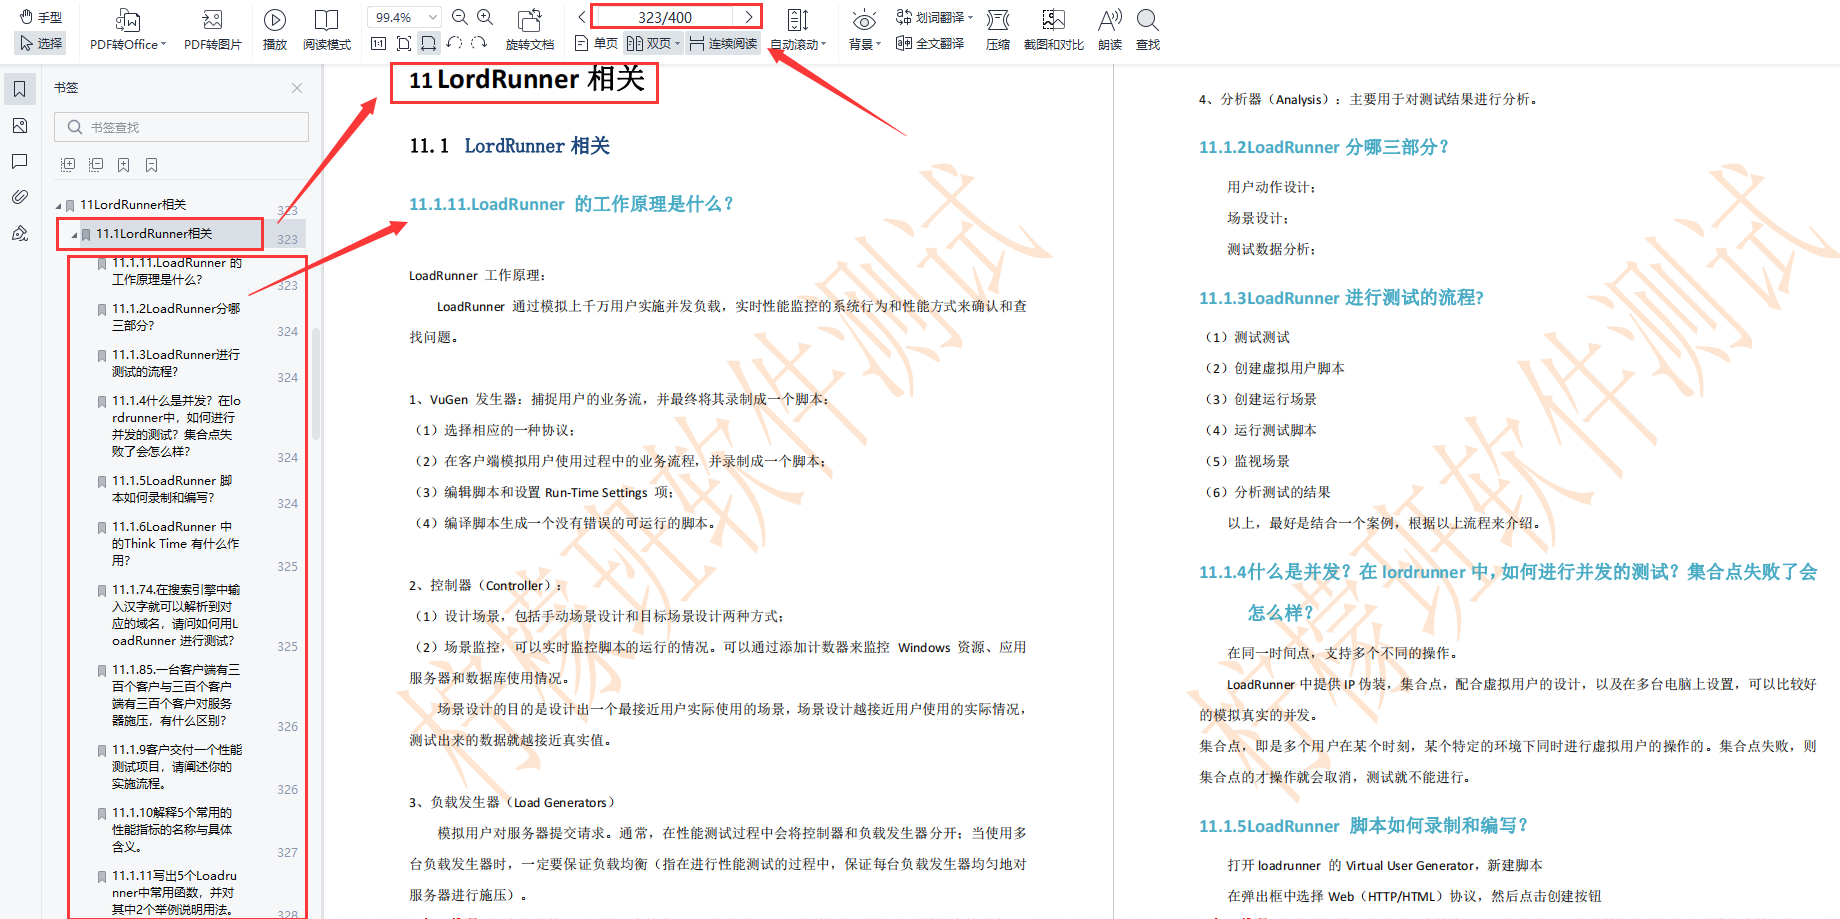Open 截图和对比 screenshot and compare
The height and width of the screenshot is (919, 1840).
pyautogui.click(x=1053, y=30)
